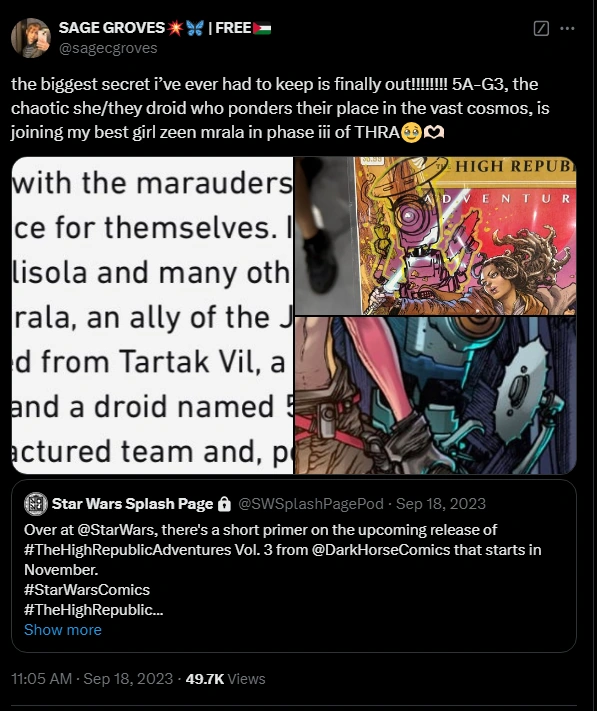Click the 49.7K Views count
Screen dimensions: 597x711
click(x=225, y=679)
